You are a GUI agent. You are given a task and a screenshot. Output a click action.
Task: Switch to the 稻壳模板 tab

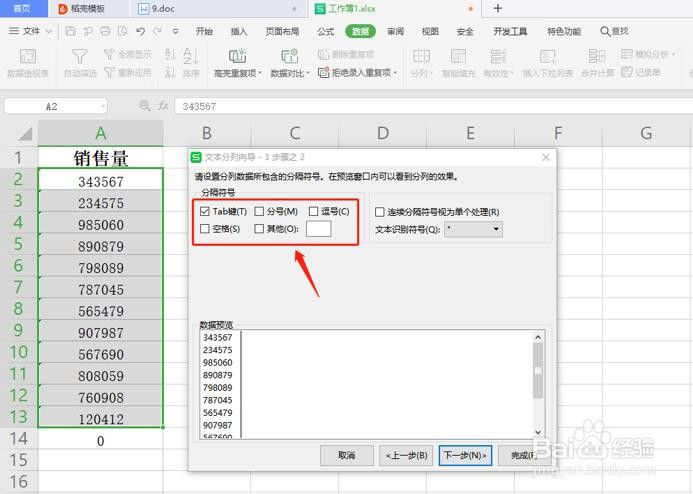point(88,8)
